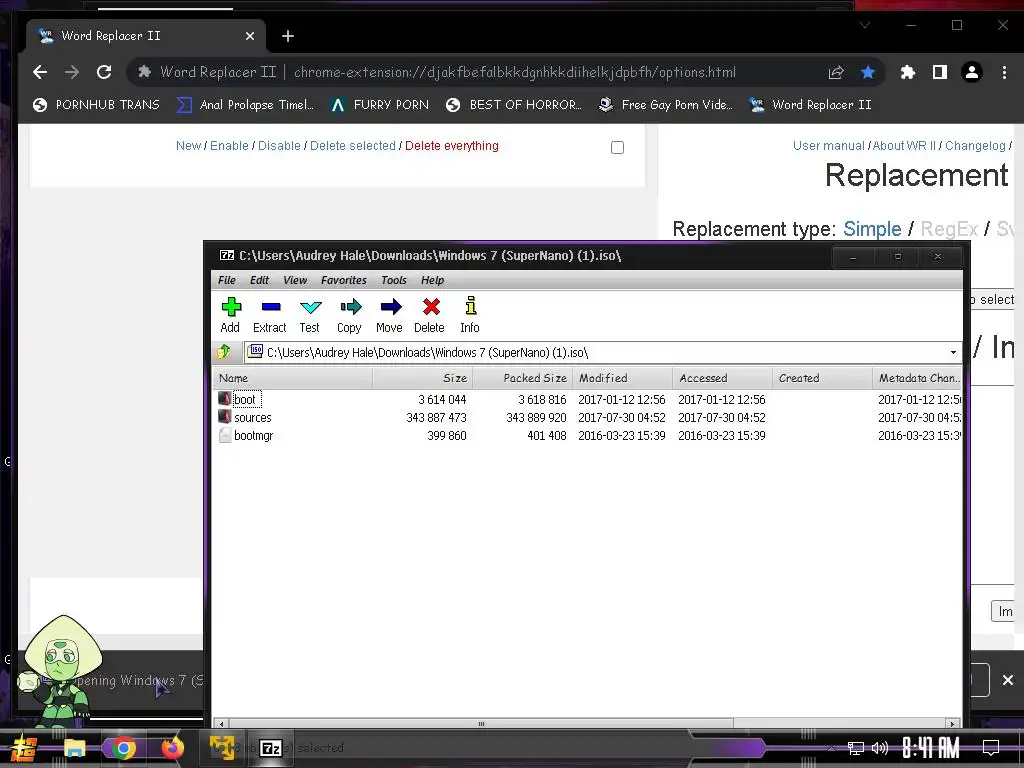
Task: Close the Chrome downloads bar
Action: pyautogui.click(x=1008, y=680)
